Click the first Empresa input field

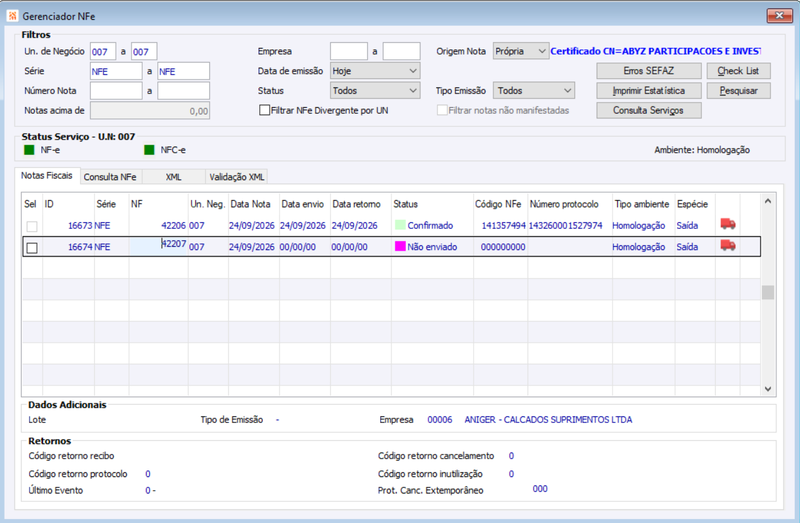pos(348,52)
